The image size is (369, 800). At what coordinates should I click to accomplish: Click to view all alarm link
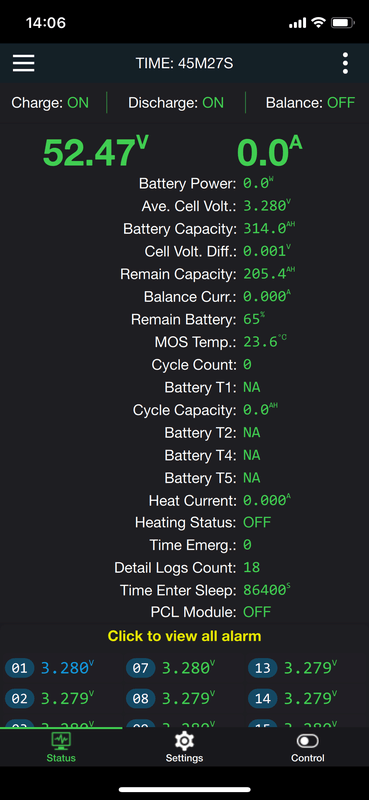[184, 636]
